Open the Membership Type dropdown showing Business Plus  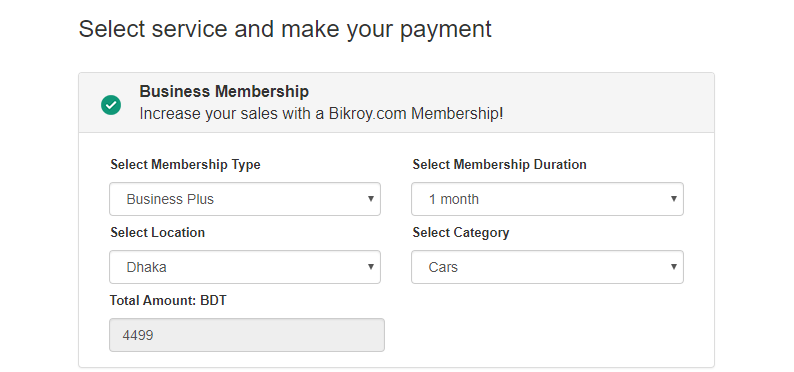click(245, 199)
